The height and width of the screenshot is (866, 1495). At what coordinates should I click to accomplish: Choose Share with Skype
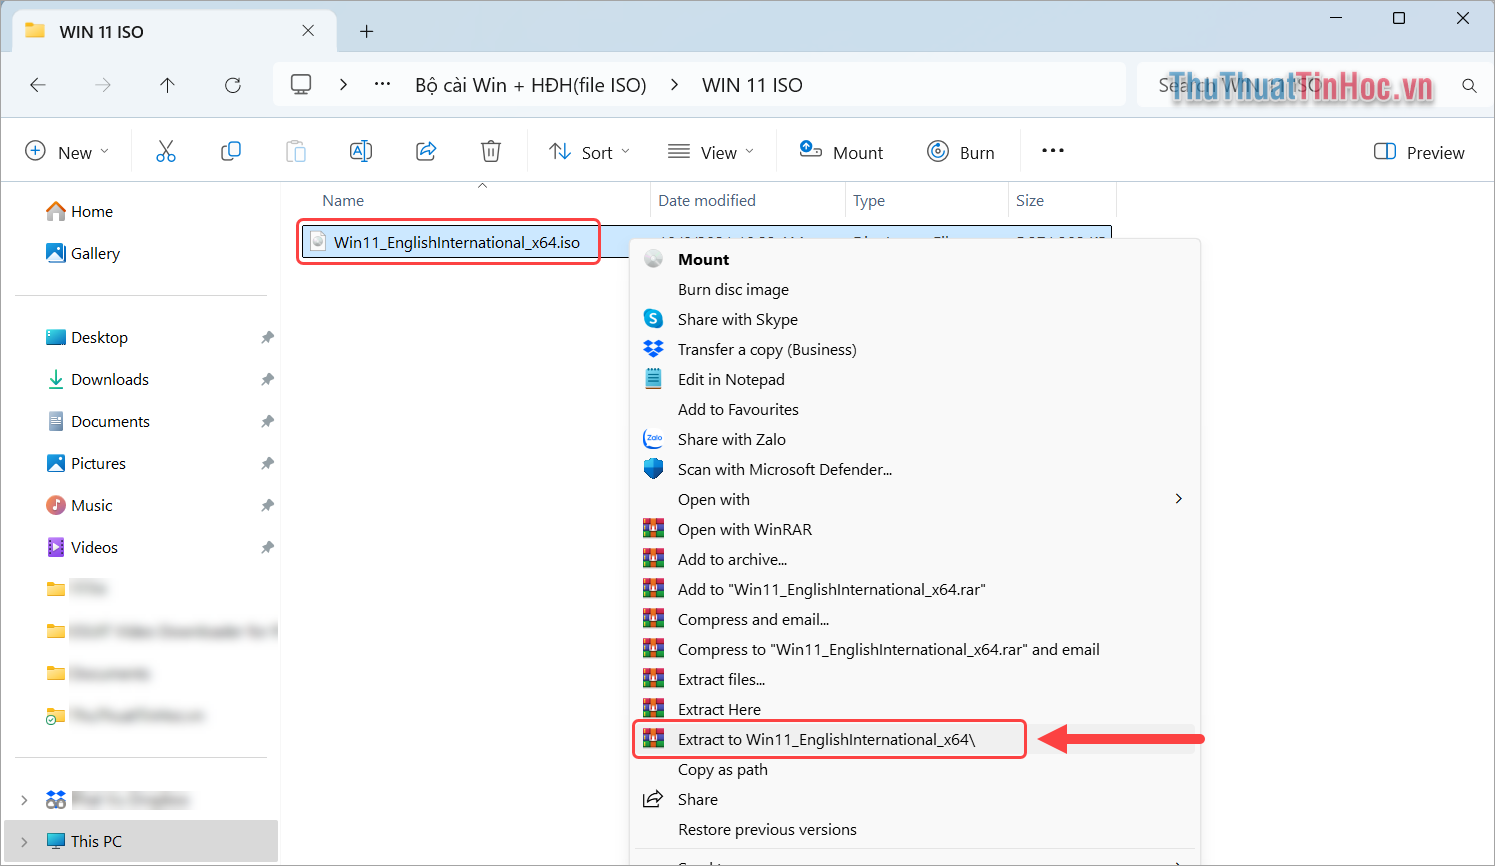[x=915, y=319]
